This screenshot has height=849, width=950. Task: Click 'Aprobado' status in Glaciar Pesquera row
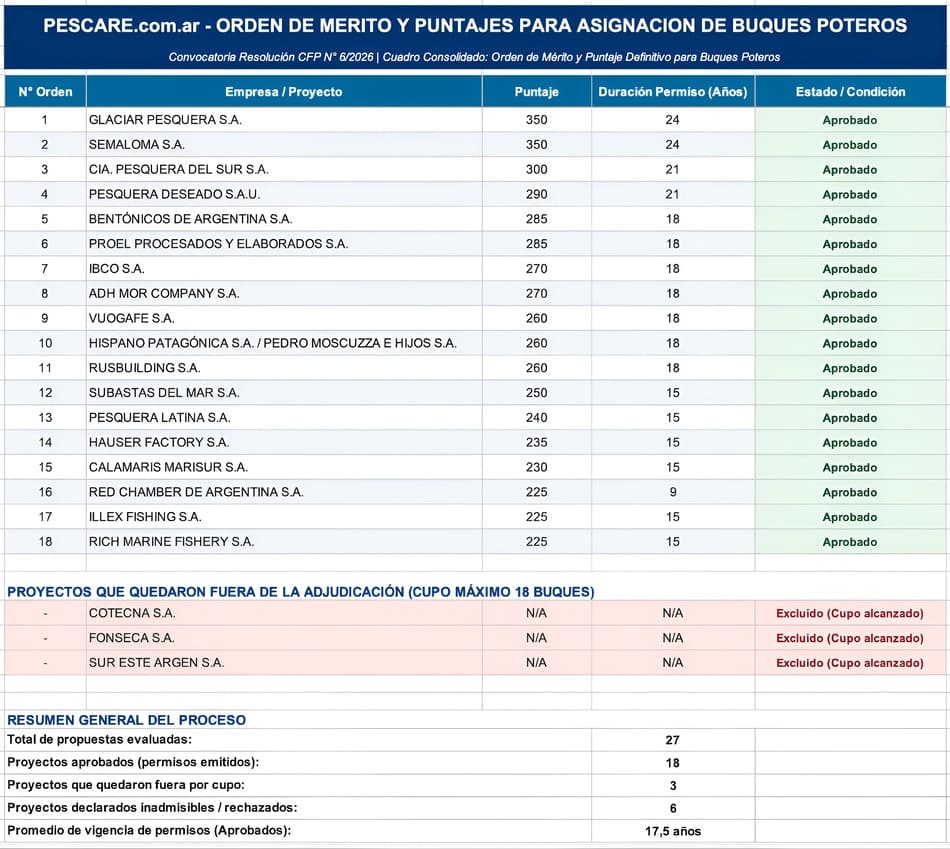850,121
